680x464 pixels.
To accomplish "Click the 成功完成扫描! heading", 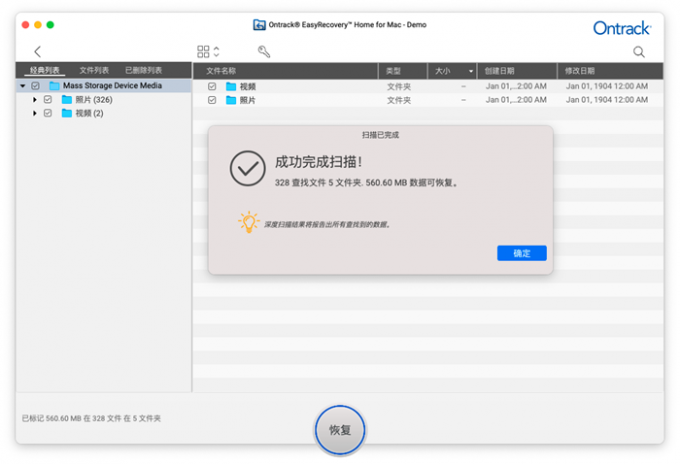I will [x=318, y=162].
